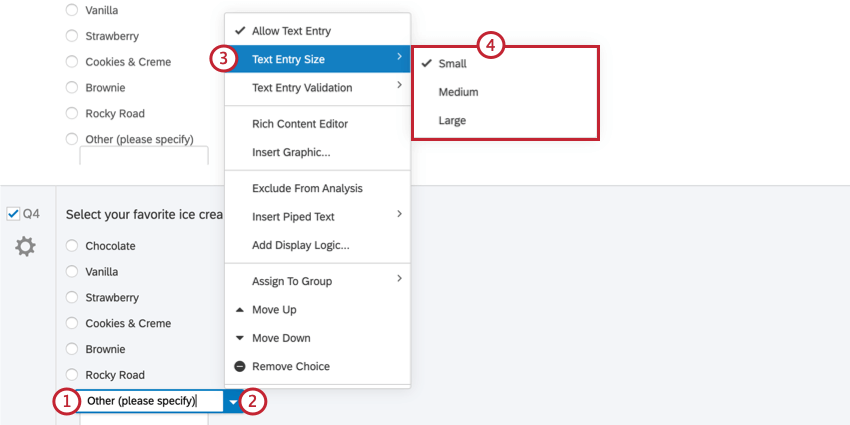This screenshot has height=425, width=850.
Task: Expand the Insert Piped Text submenu
Action: pyautogui.click(x=318, y=216)
